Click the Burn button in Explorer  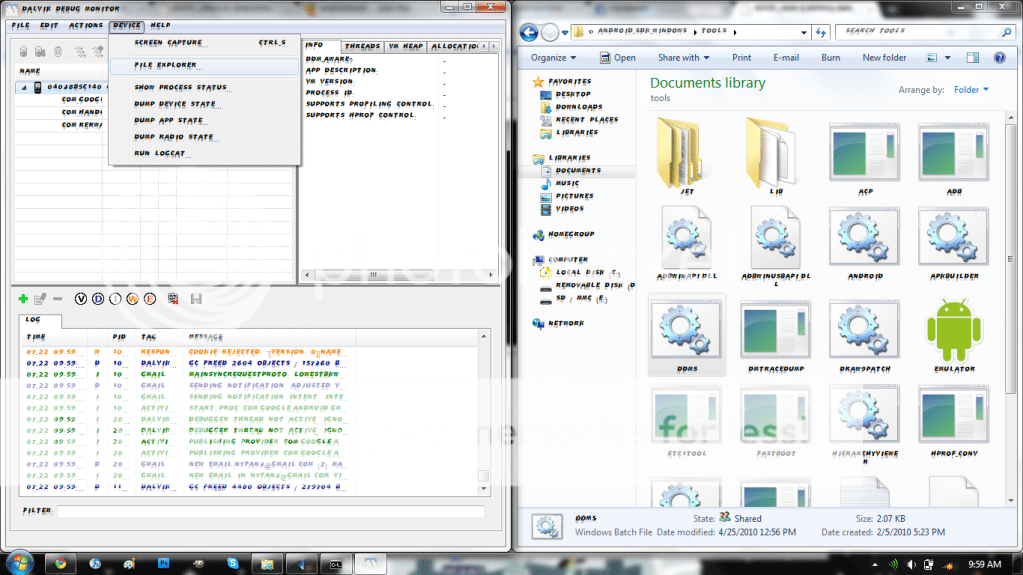tap(831, 57)
